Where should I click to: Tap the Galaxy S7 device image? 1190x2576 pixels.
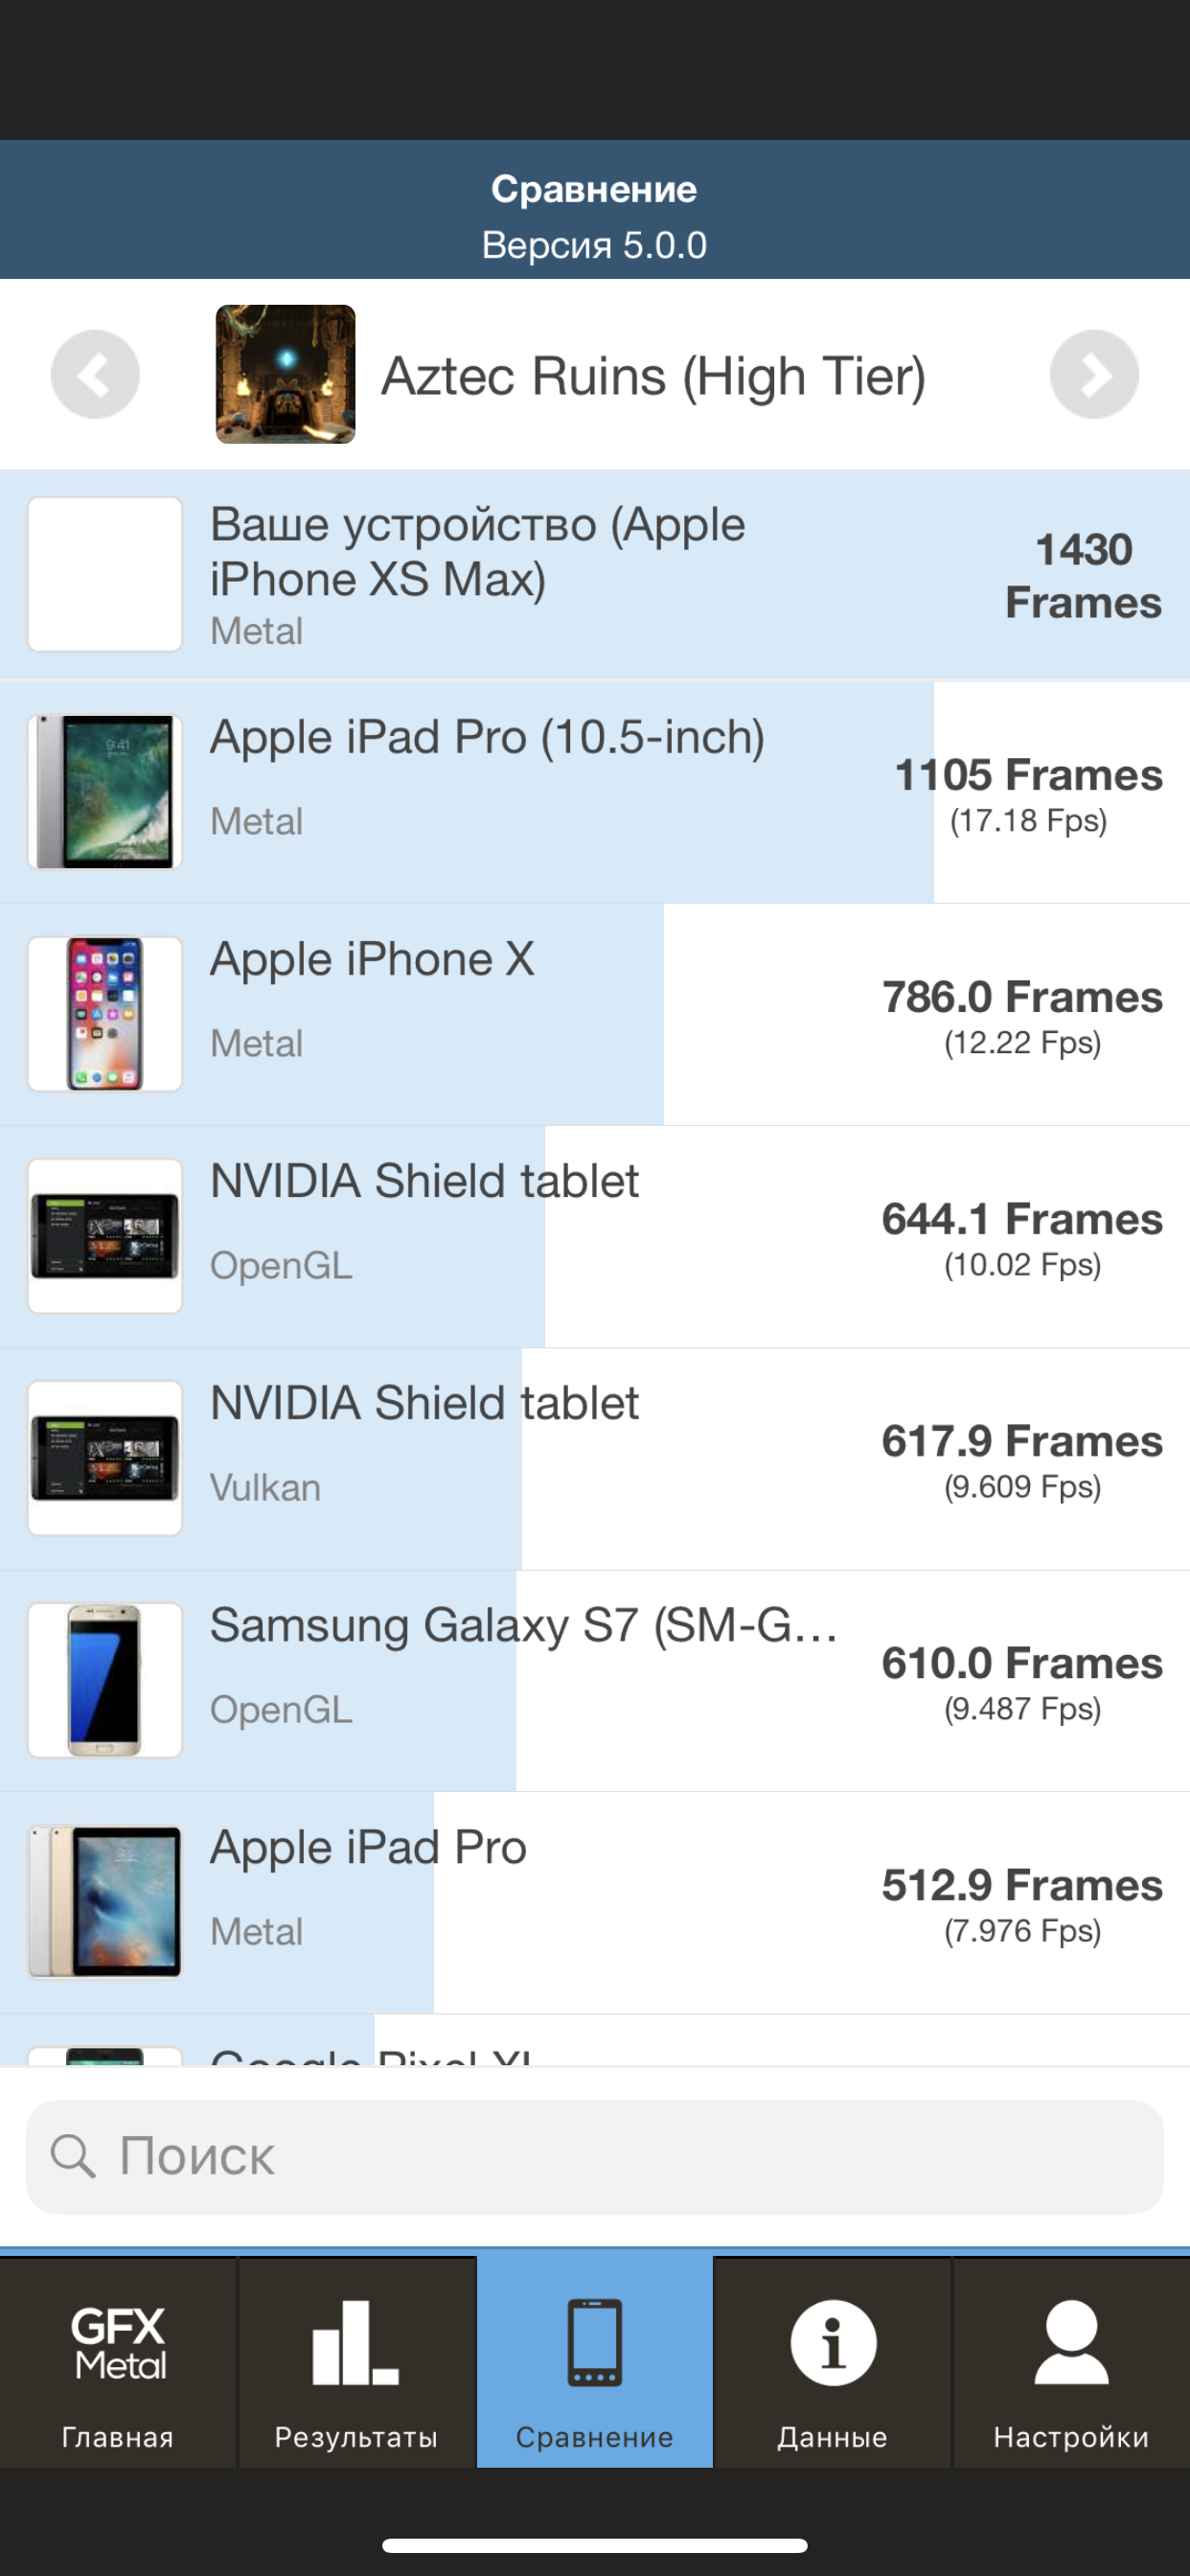pos(105,1680)
